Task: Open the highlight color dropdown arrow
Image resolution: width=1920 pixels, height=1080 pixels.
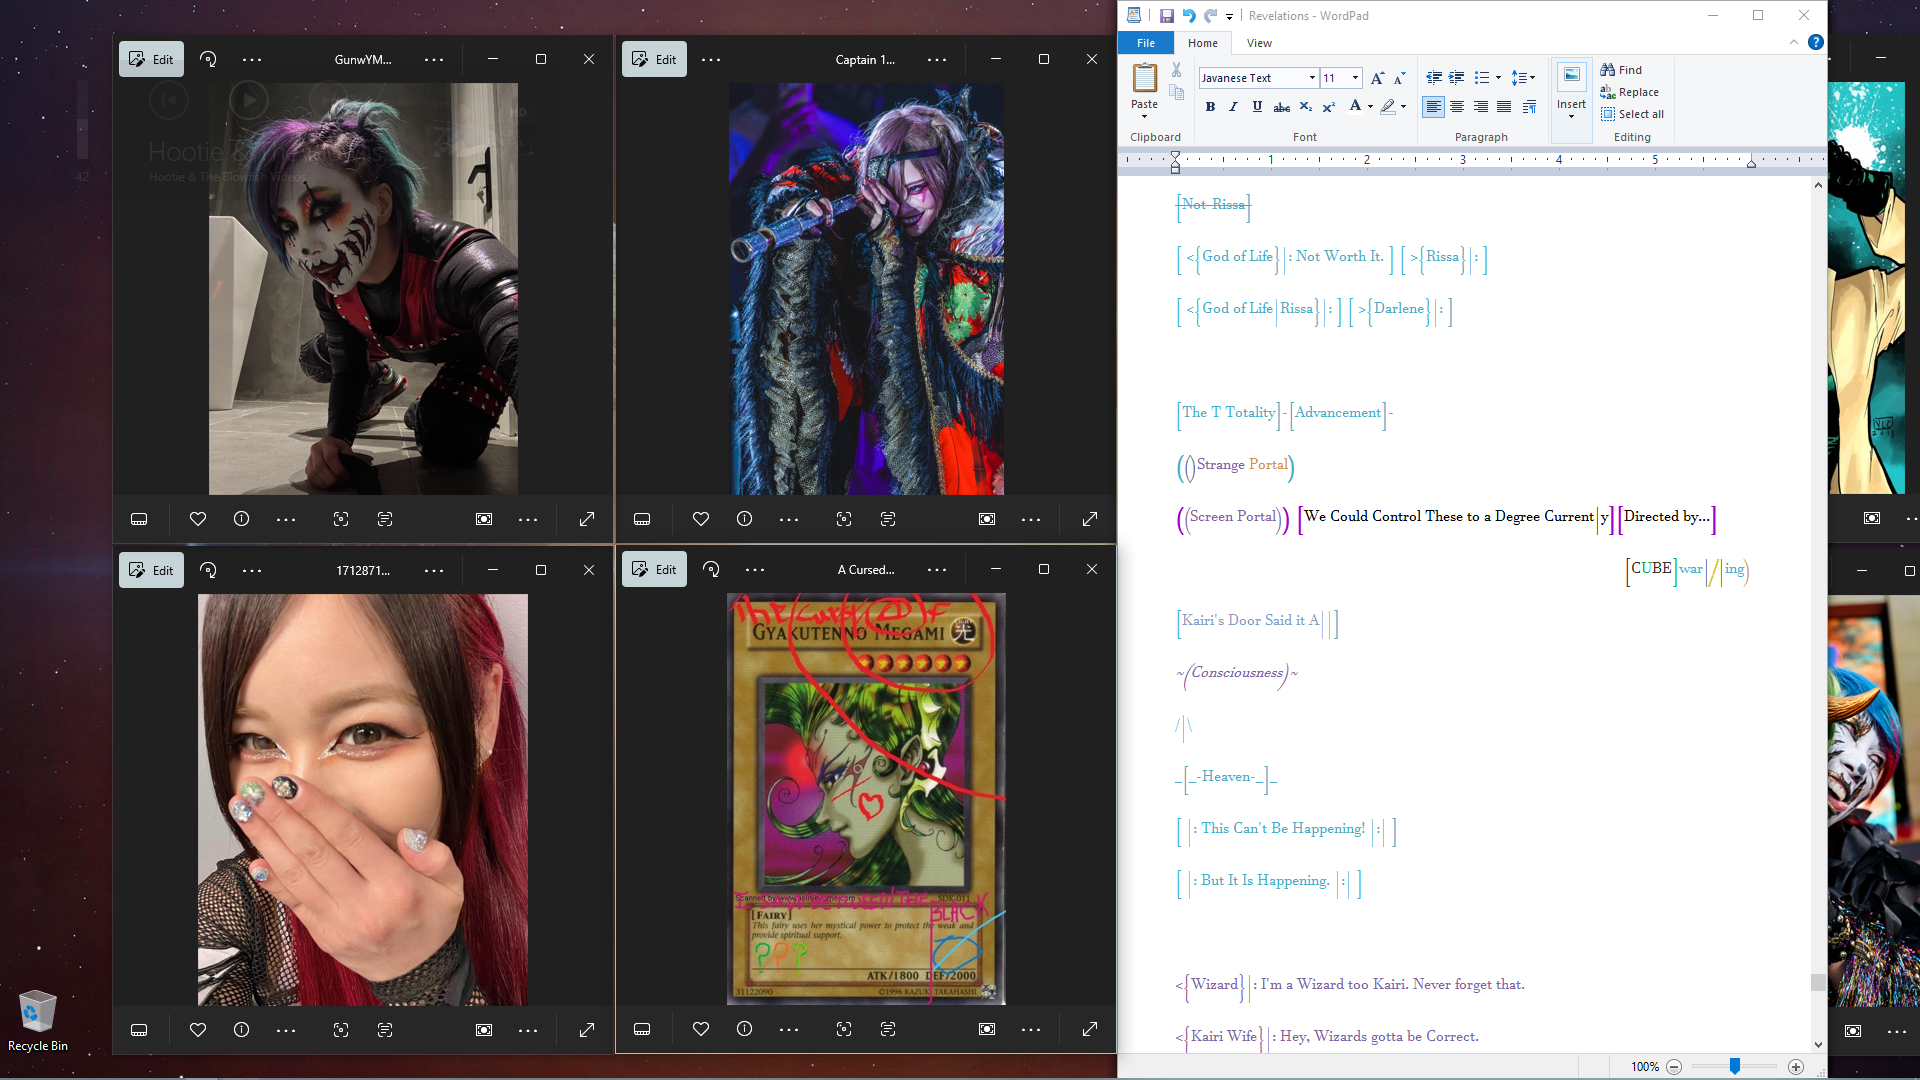Action: (x=1403, y=107)
